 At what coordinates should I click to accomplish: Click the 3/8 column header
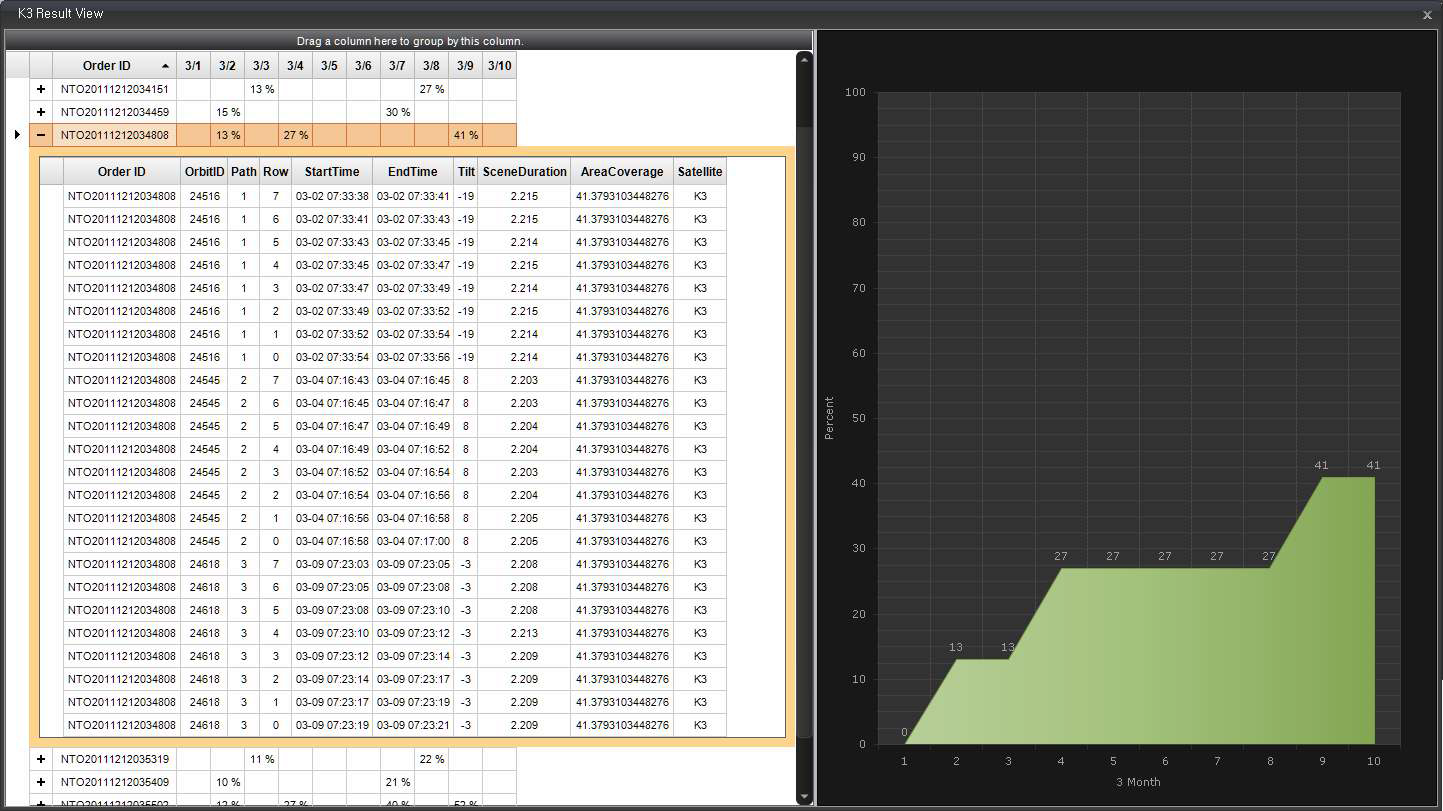(x=432, y=66)
